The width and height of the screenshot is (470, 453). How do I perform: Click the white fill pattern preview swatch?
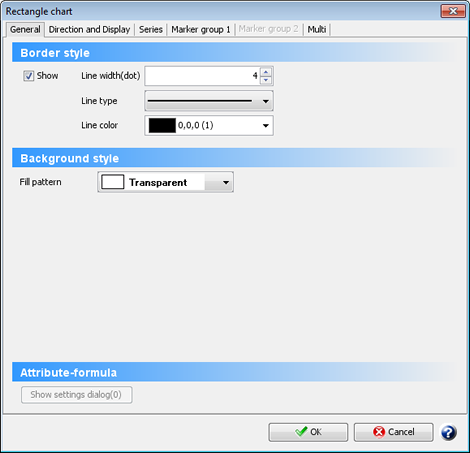click(x=113, y=182)
